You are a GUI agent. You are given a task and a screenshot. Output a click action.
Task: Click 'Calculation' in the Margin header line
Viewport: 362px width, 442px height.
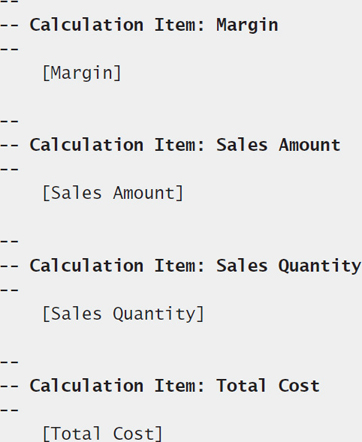tap(87, 25)
